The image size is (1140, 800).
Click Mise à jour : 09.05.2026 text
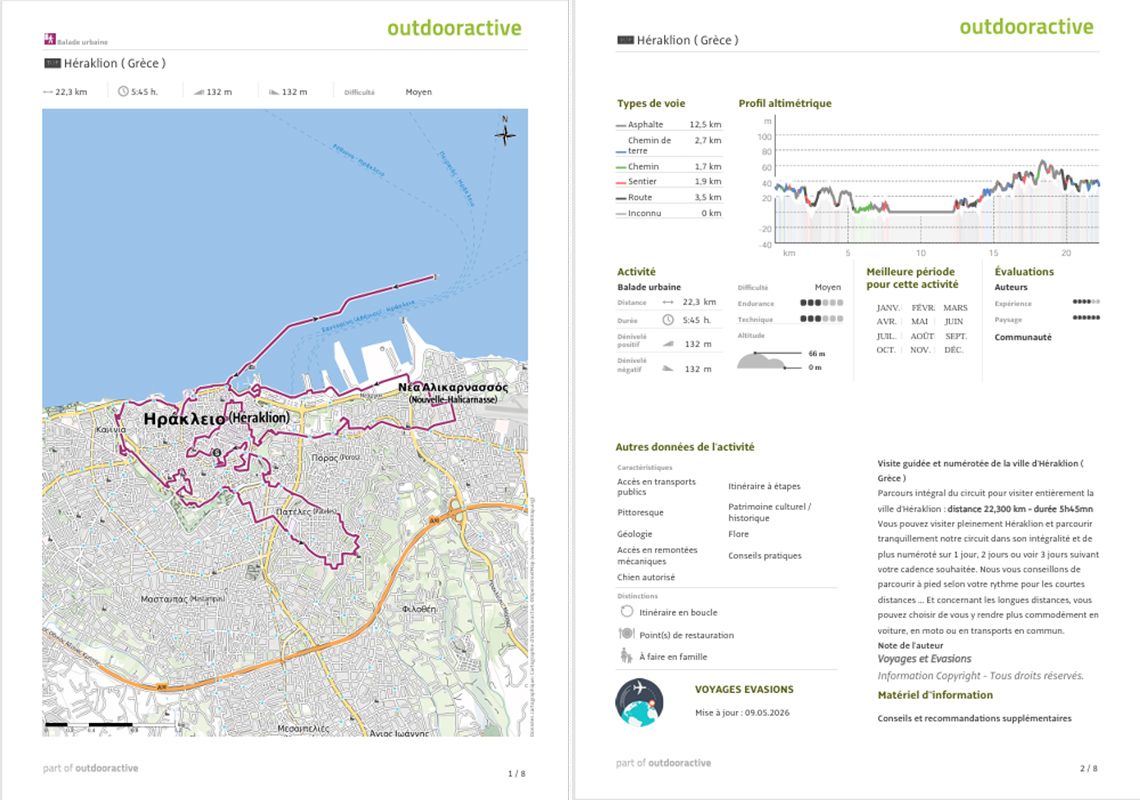(742, 713)
